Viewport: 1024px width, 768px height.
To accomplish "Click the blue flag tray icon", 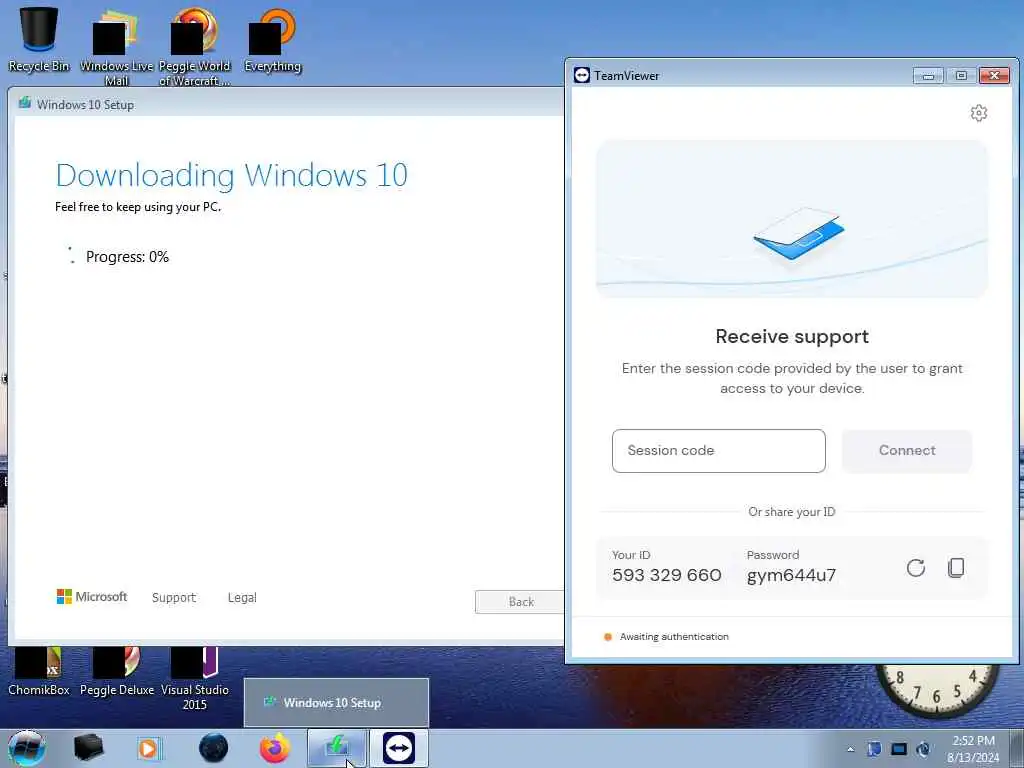I will pos(874,749).
